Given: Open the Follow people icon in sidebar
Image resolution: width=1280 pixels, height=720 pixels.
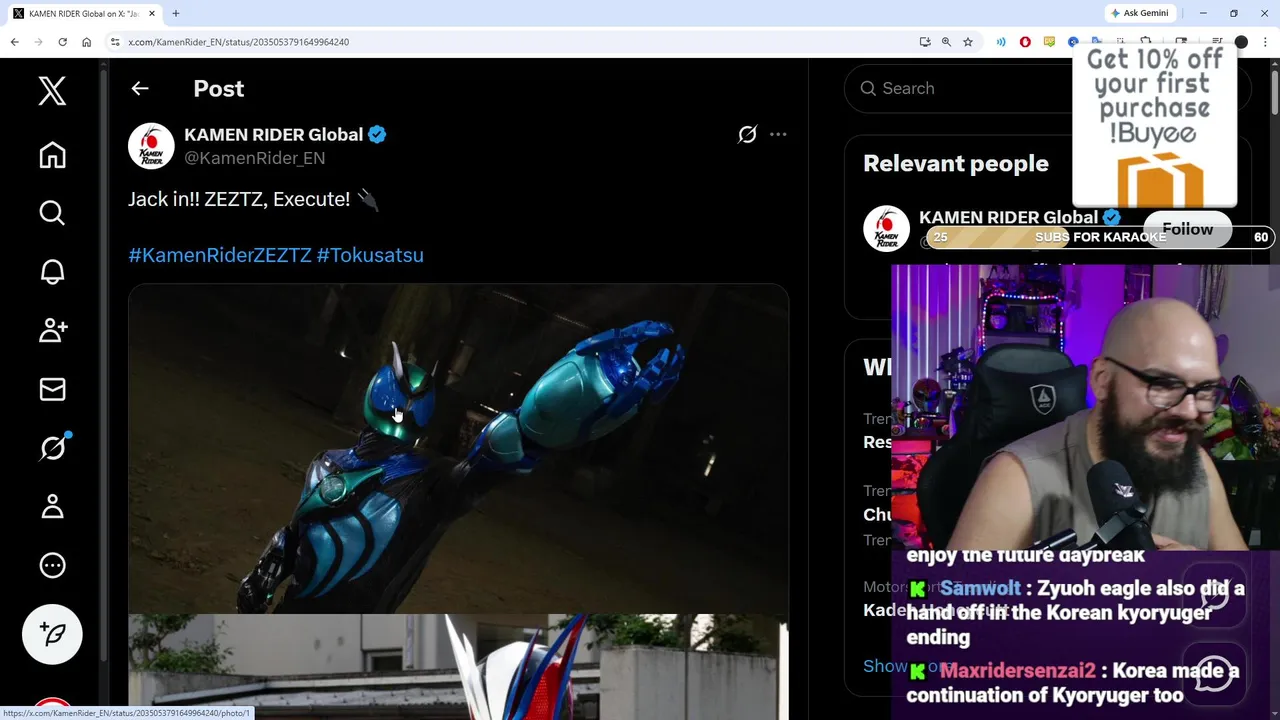Looking at the screenshot, I should point(52,331).
